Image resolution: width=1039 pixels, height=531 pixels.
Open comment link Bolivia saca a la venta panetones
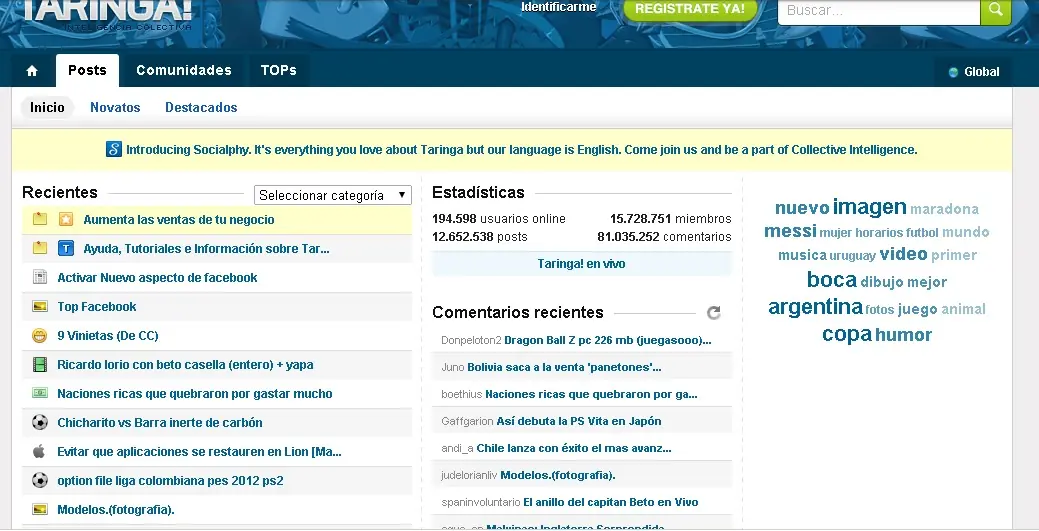(564, 367)
